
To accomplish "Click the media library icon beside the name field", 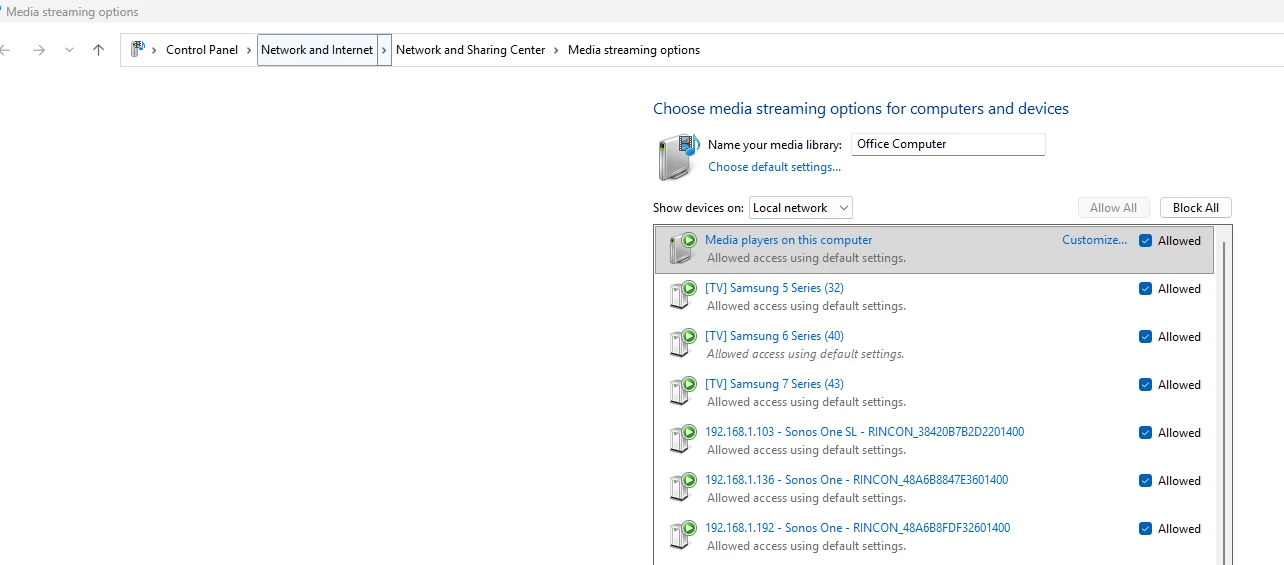I will click(x=678, y=157).
